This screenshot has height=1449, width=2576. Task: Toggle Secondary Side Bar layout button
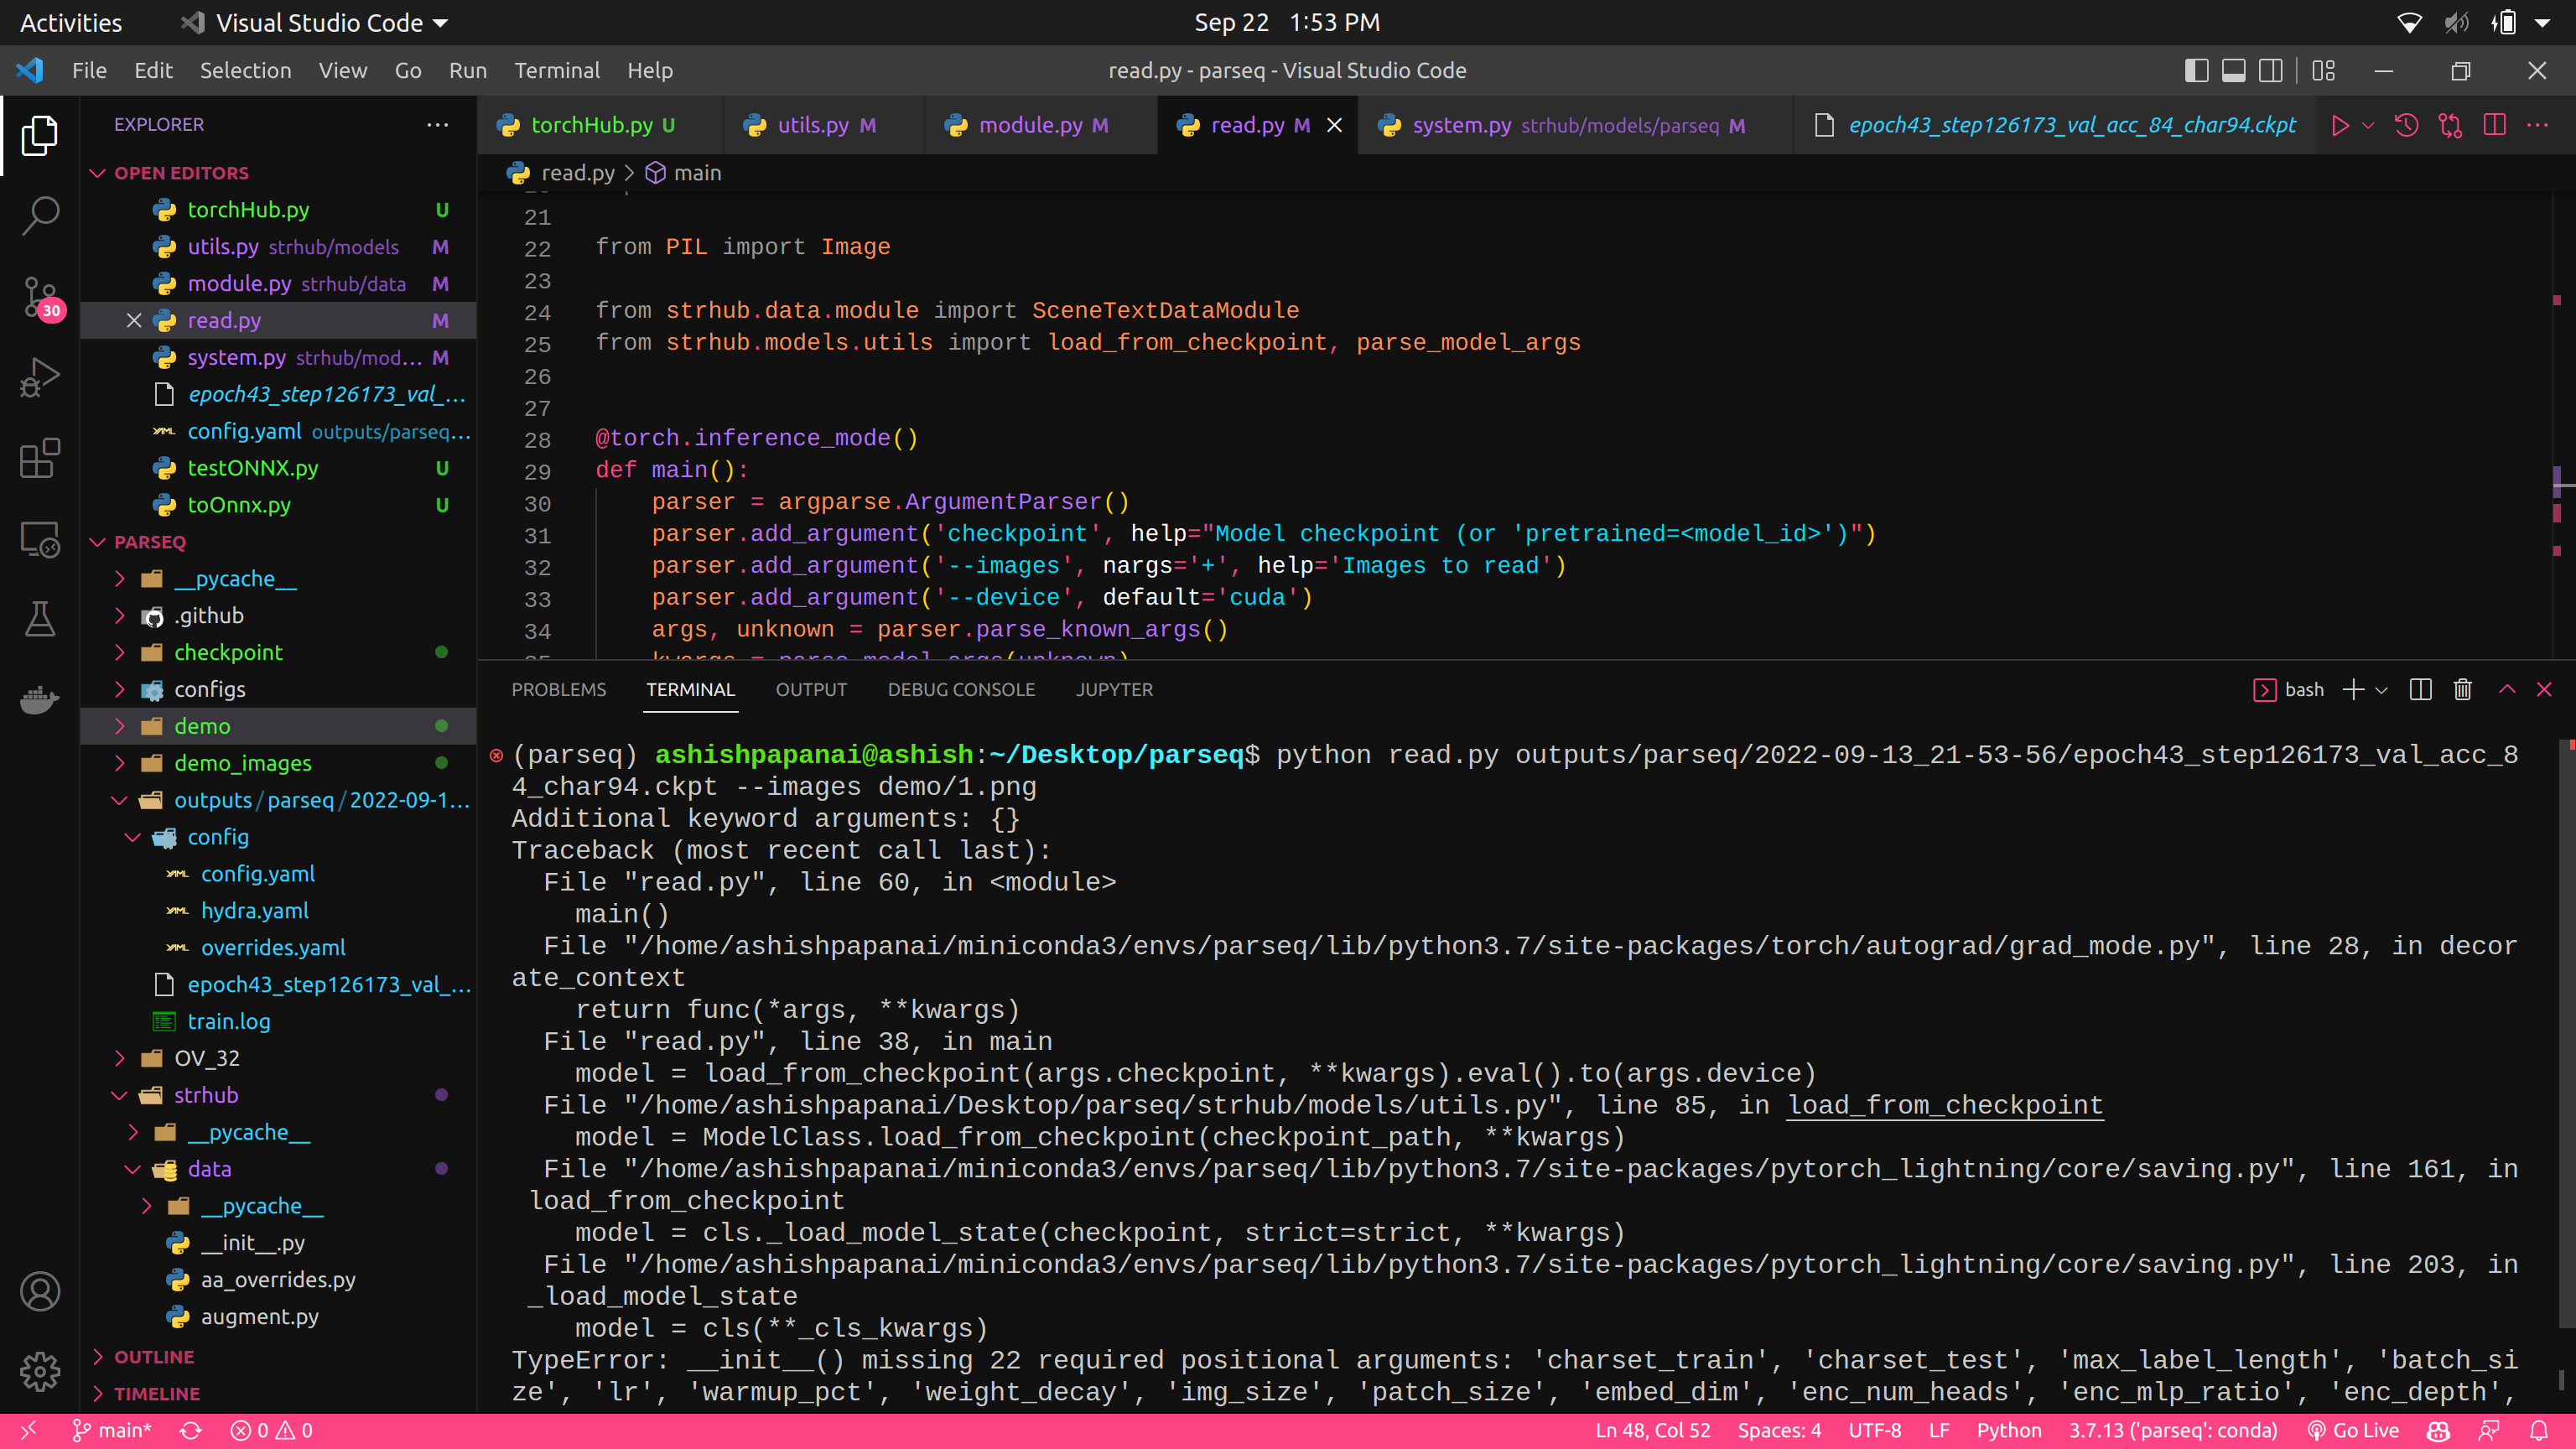pyautogui.click(x=2270, y=71)
